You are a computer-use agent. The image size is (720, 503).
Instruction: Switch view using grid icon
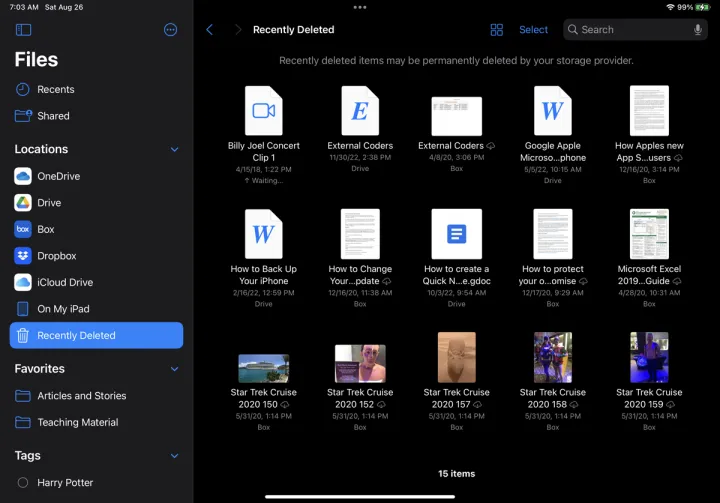[496, 30]
